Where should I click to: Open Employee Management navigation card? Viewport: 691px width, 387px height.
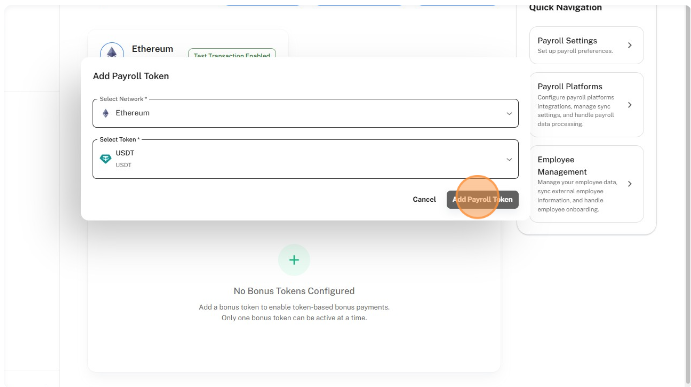click(586, 184)
